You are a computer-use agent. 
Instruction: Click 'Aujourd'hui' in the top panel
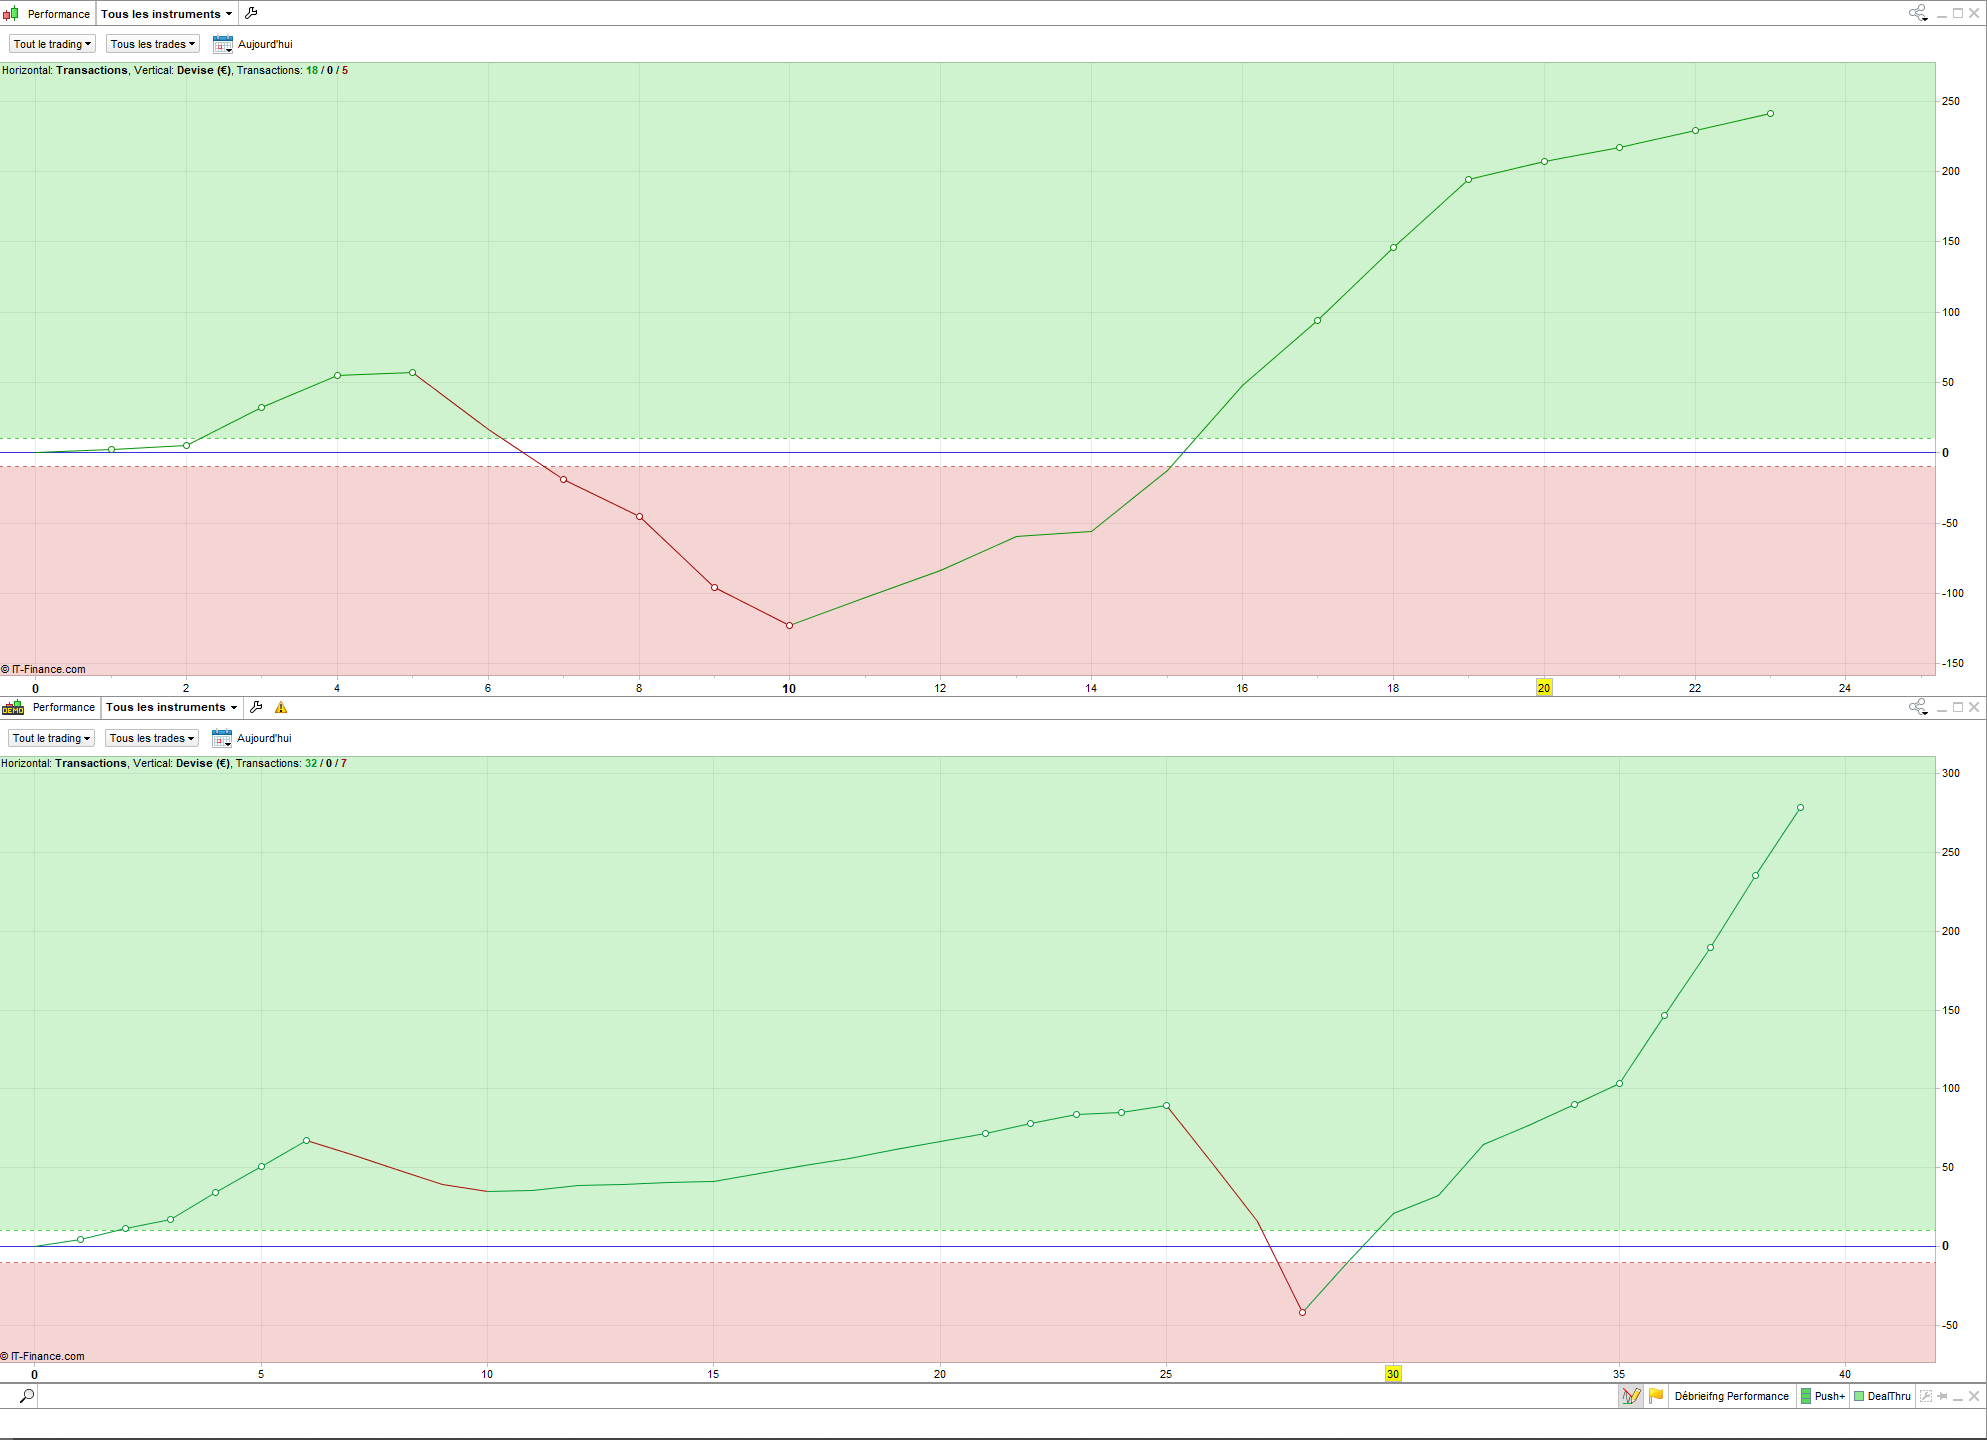(x=265, y=44)
